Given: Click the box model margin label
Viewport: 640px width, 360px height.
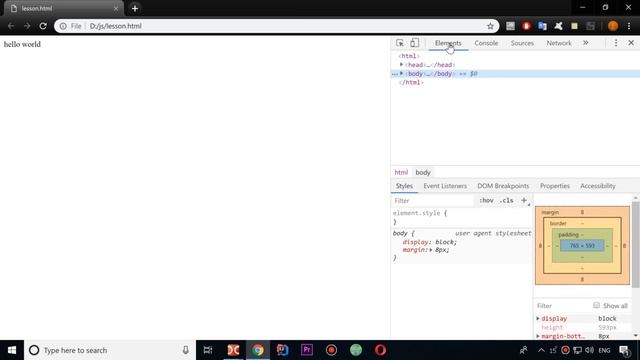Looking at the screenshot, I should 550,212.
